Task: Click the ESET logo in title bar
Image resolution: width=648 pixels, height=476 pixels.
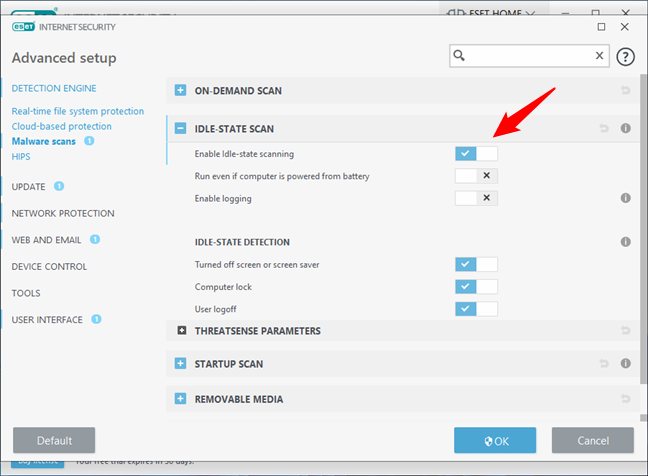Action: (24, 27)
